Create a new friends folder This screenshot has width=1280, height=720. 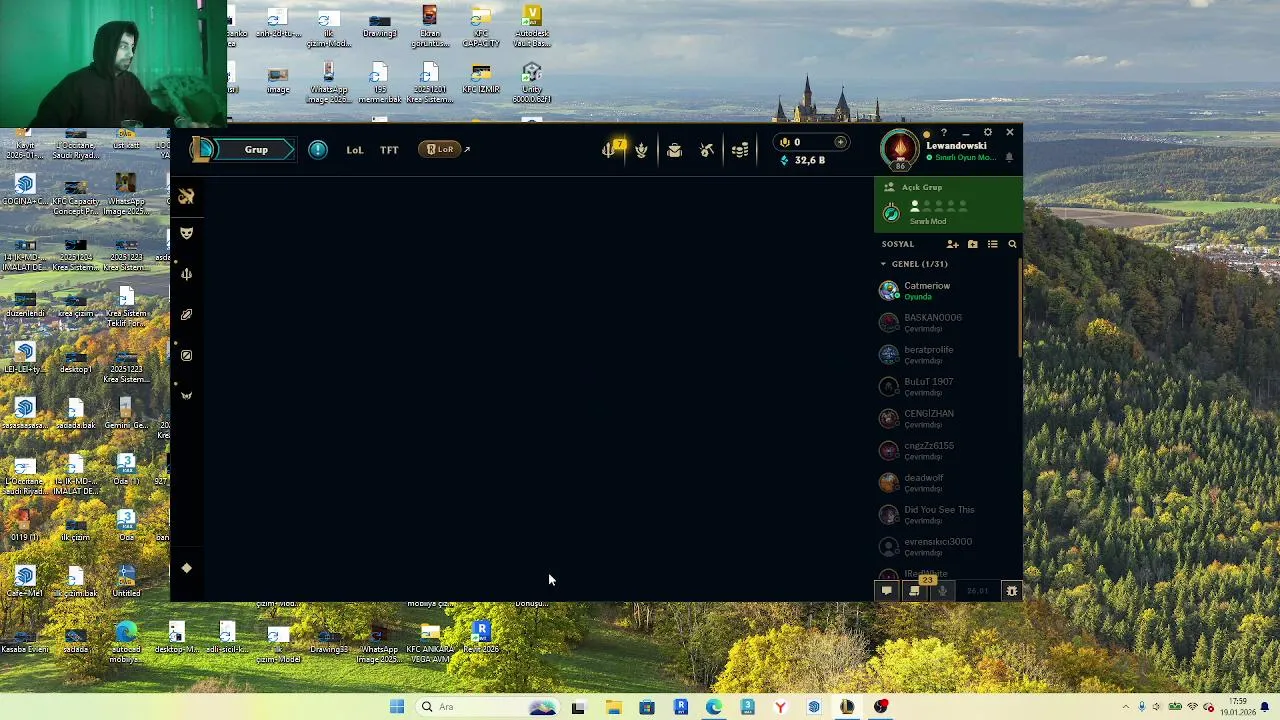pyautogui.click(x=972, y=244)
